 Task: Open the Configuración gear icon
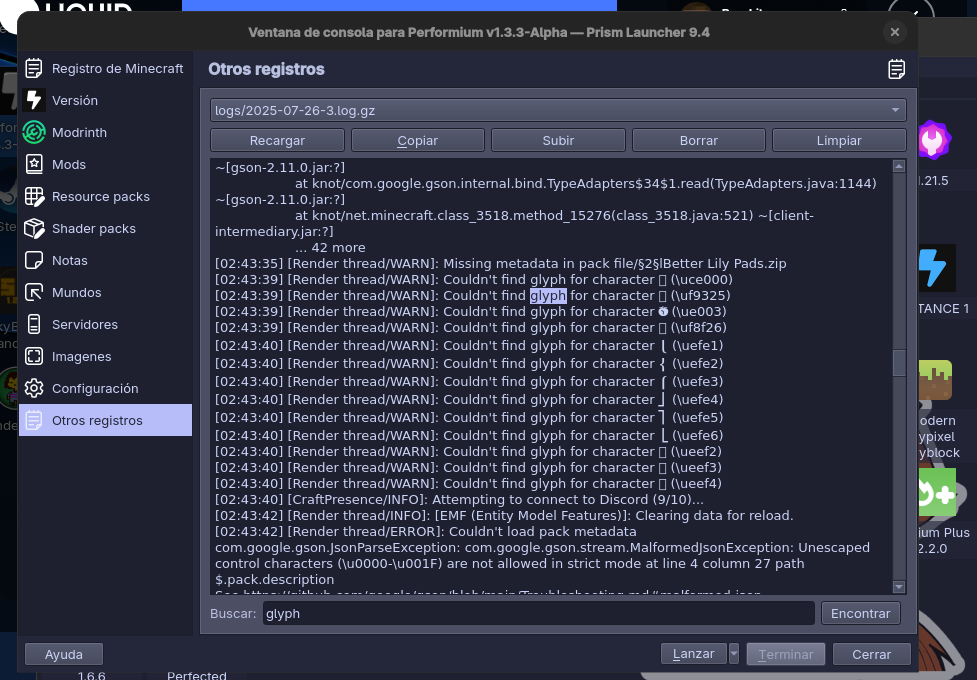pos(34,388)
